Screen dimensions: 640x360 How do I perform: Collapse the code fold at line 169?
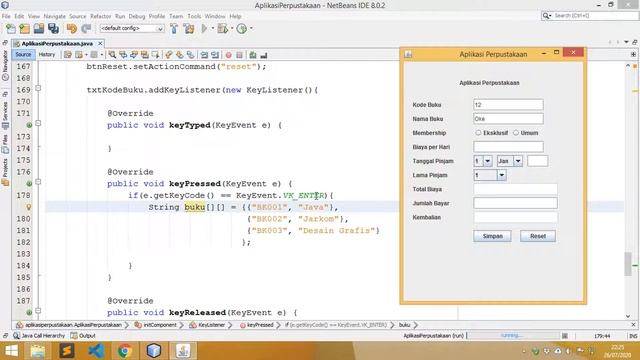point(38,88)
